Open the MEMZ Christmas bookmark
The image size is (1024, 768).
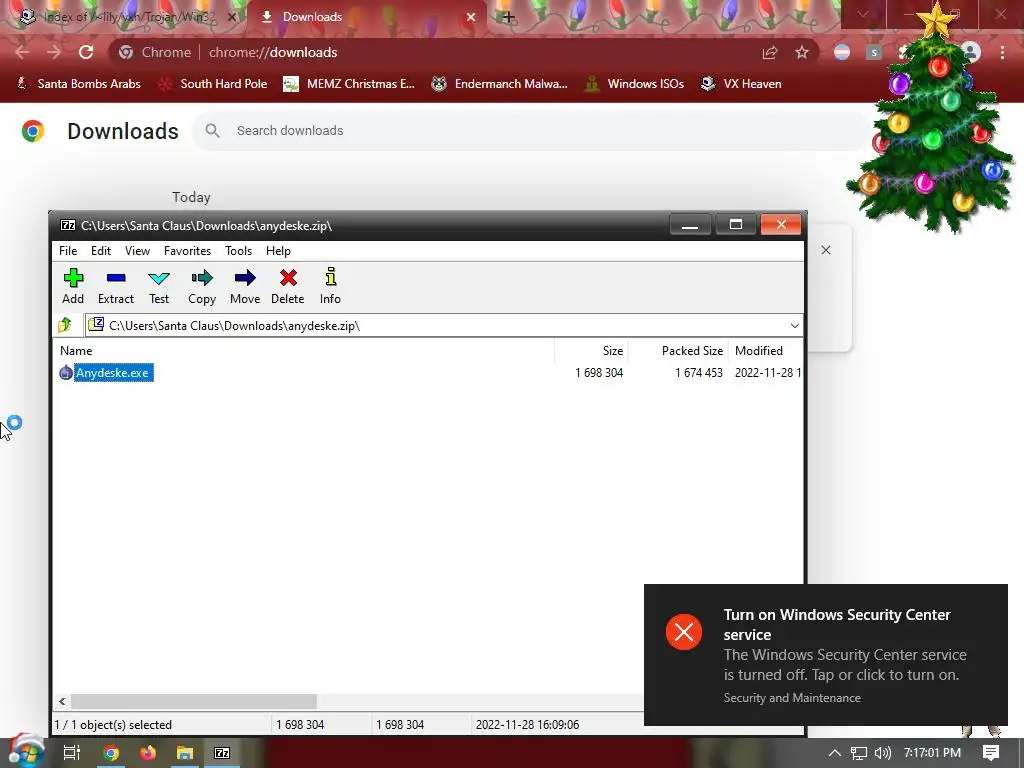coord(349,84)
